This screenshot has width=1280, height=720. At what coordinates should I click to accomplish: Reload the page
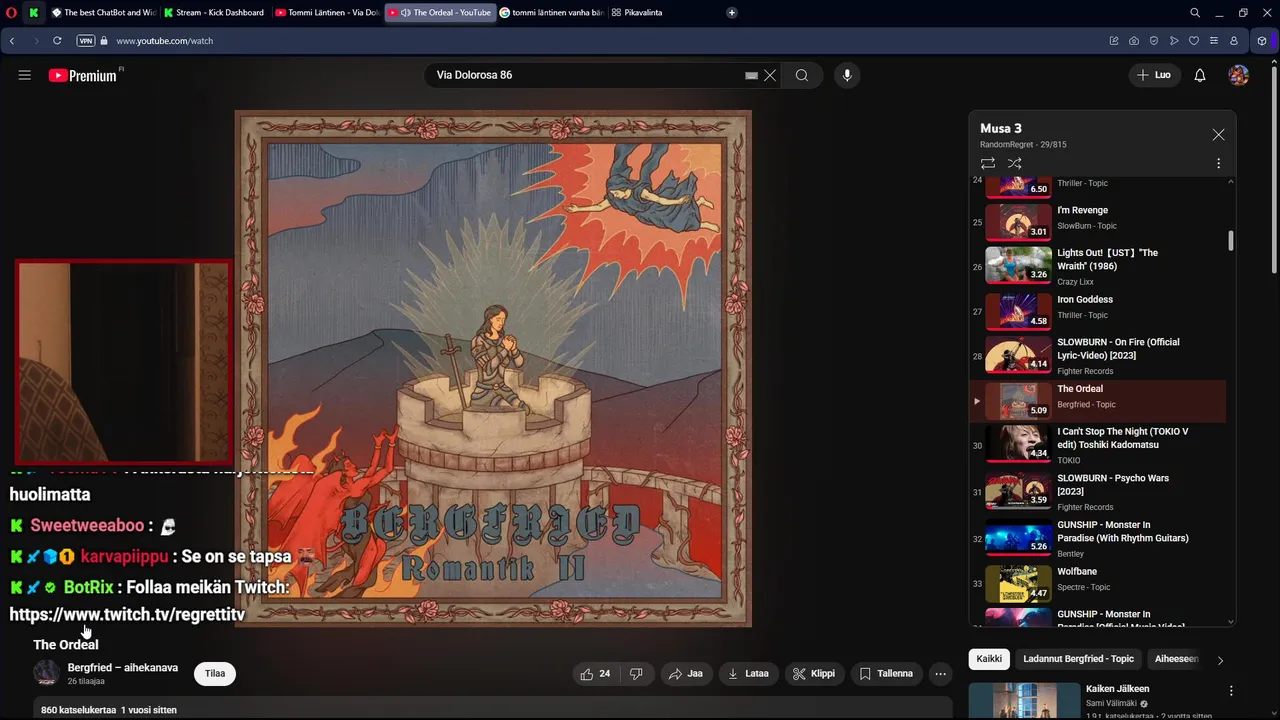coord(57,41)
